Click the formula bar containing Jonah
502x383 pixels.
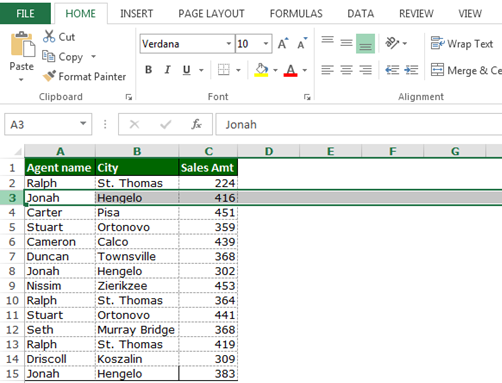click(x=359, y=124)
